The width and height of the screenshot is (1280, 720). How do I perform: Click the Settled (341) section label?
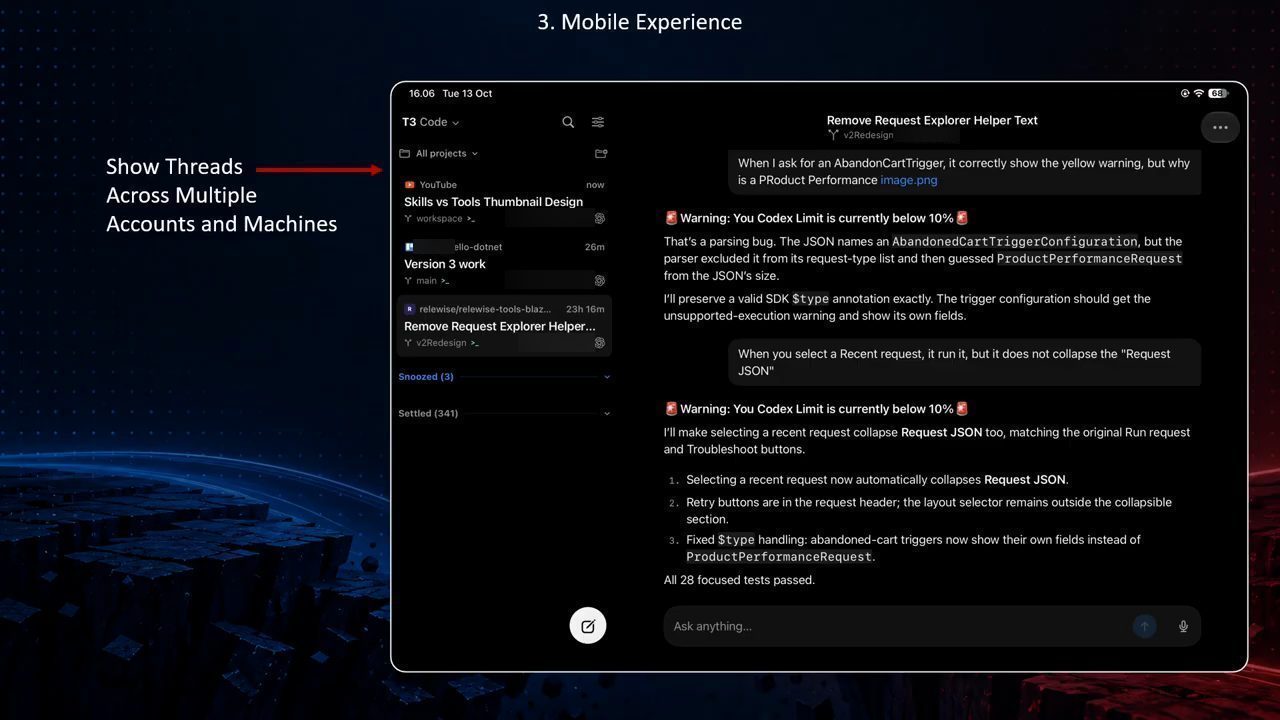point(428,413)
